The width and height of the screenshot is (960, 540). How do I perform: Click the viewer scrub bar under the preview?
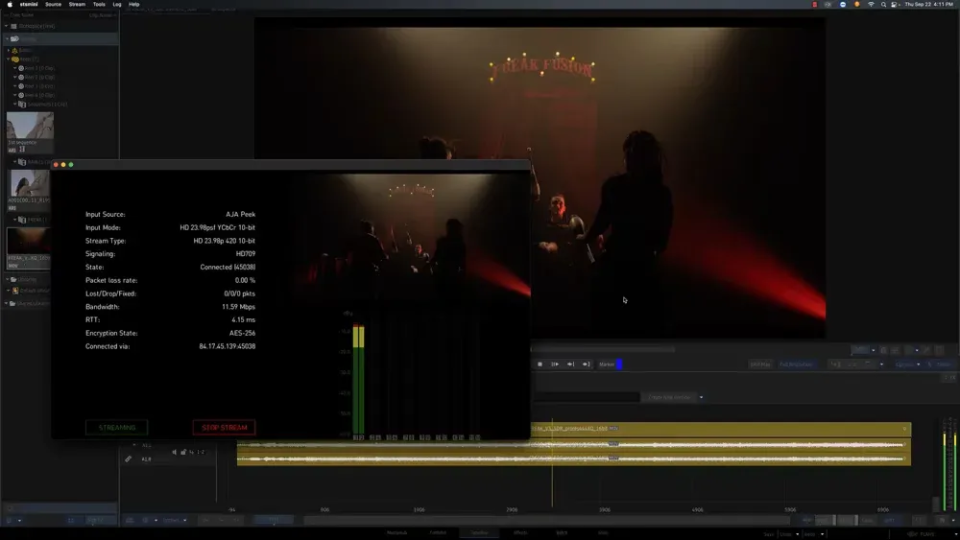point(603,350)
